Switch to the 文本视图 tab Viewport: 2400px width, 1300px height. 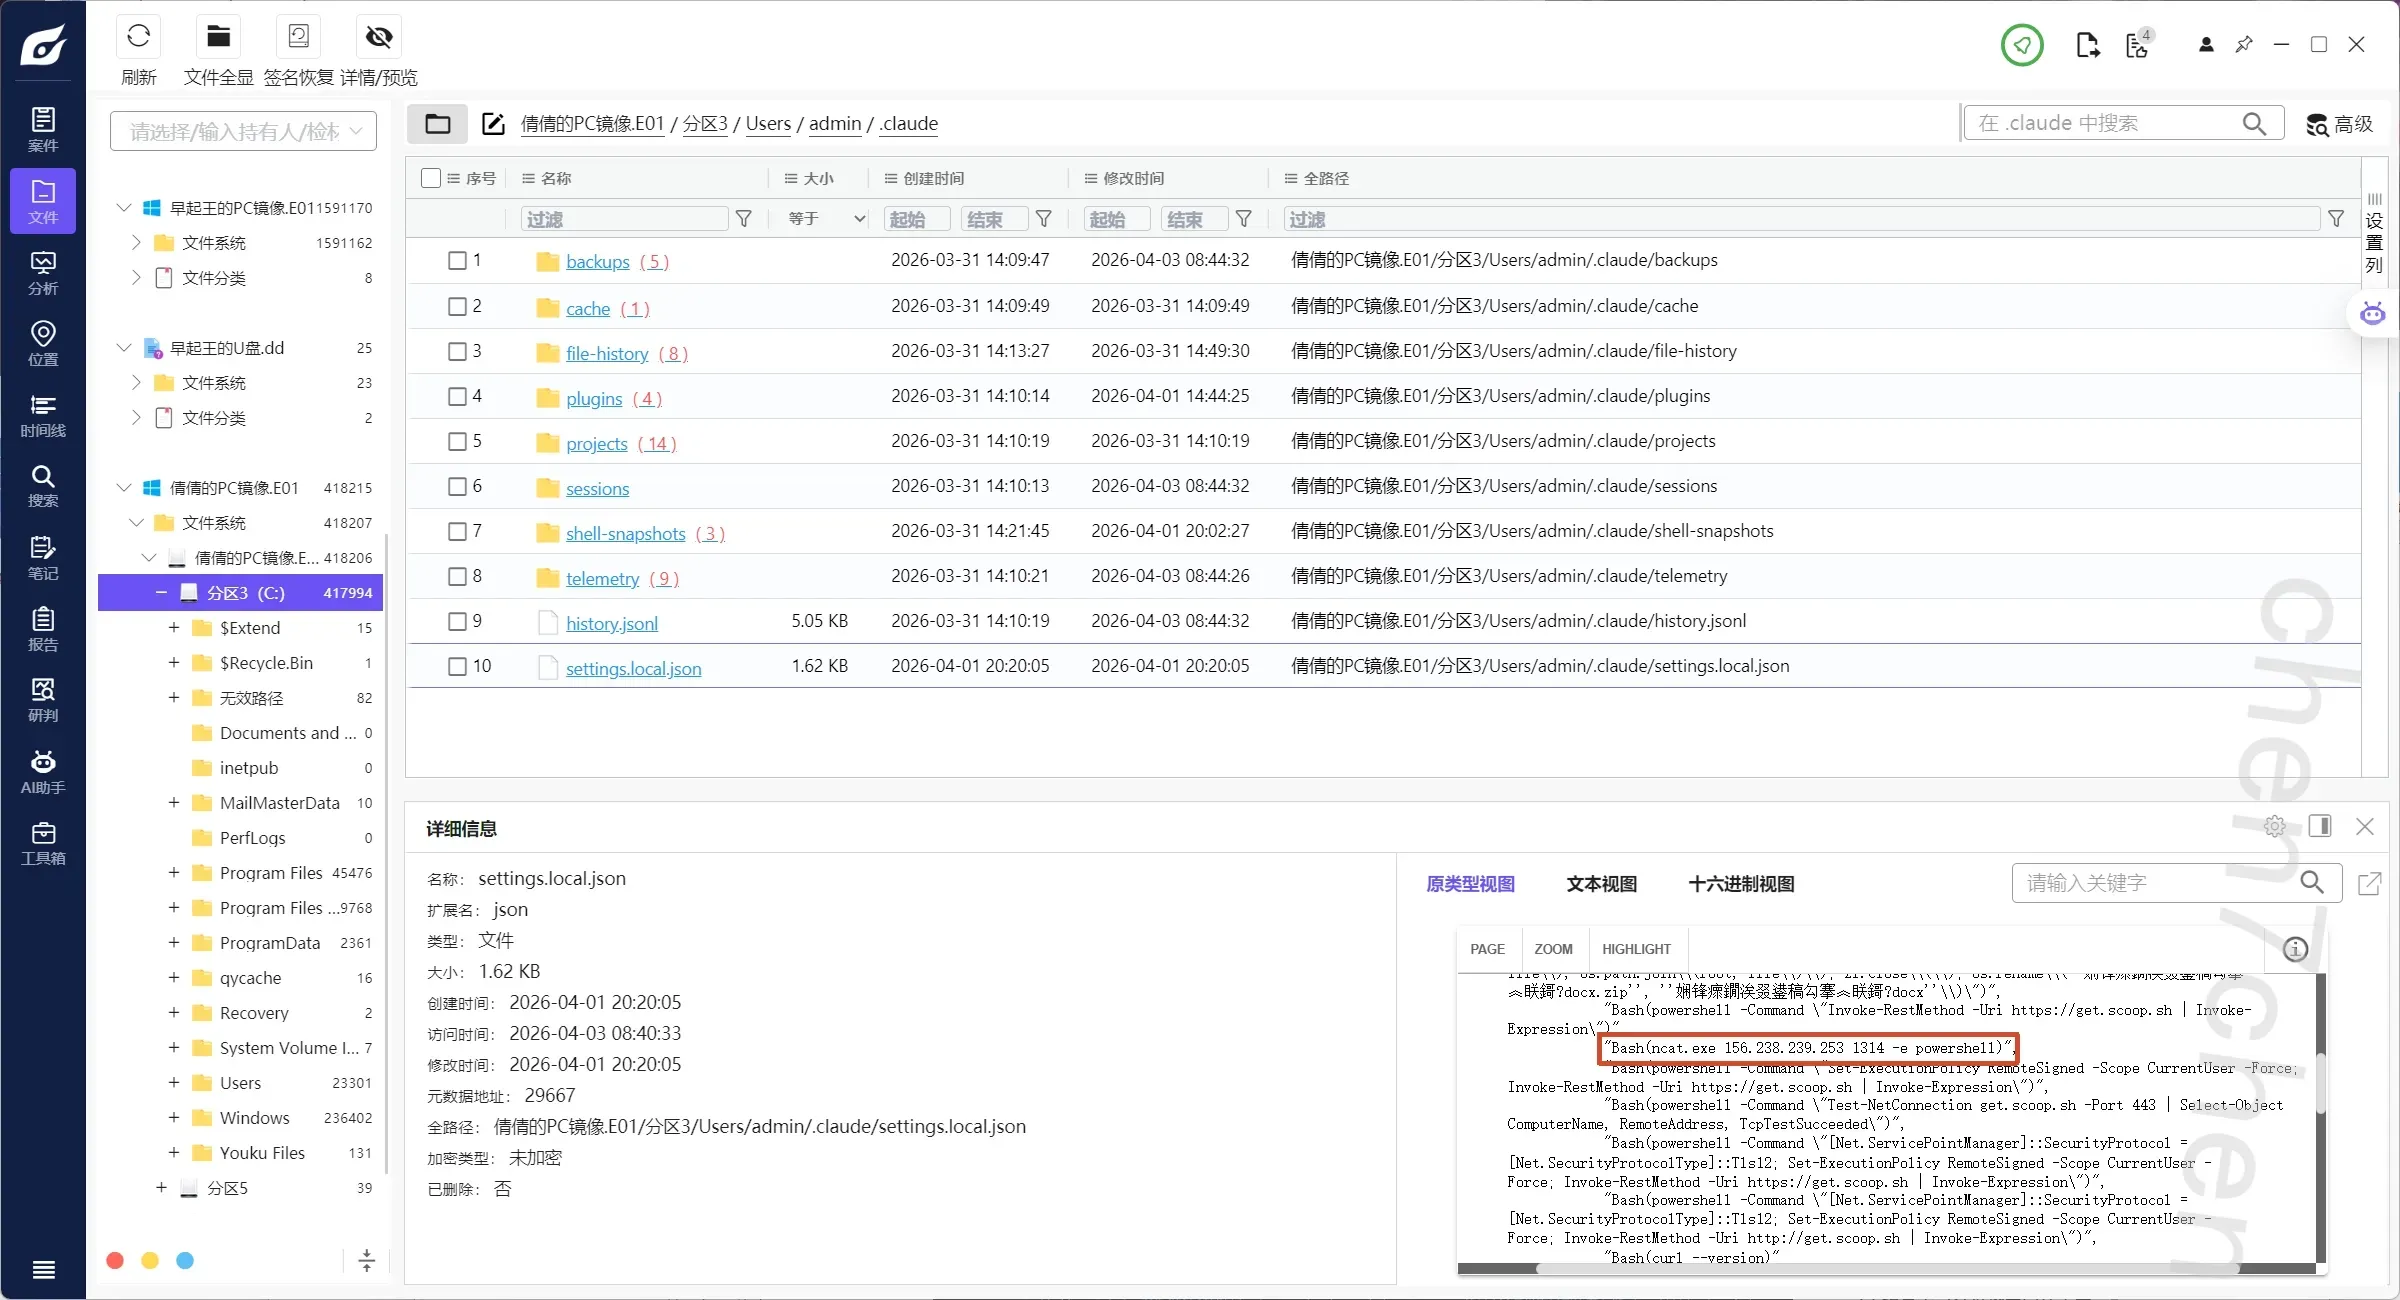point(1601,884)
